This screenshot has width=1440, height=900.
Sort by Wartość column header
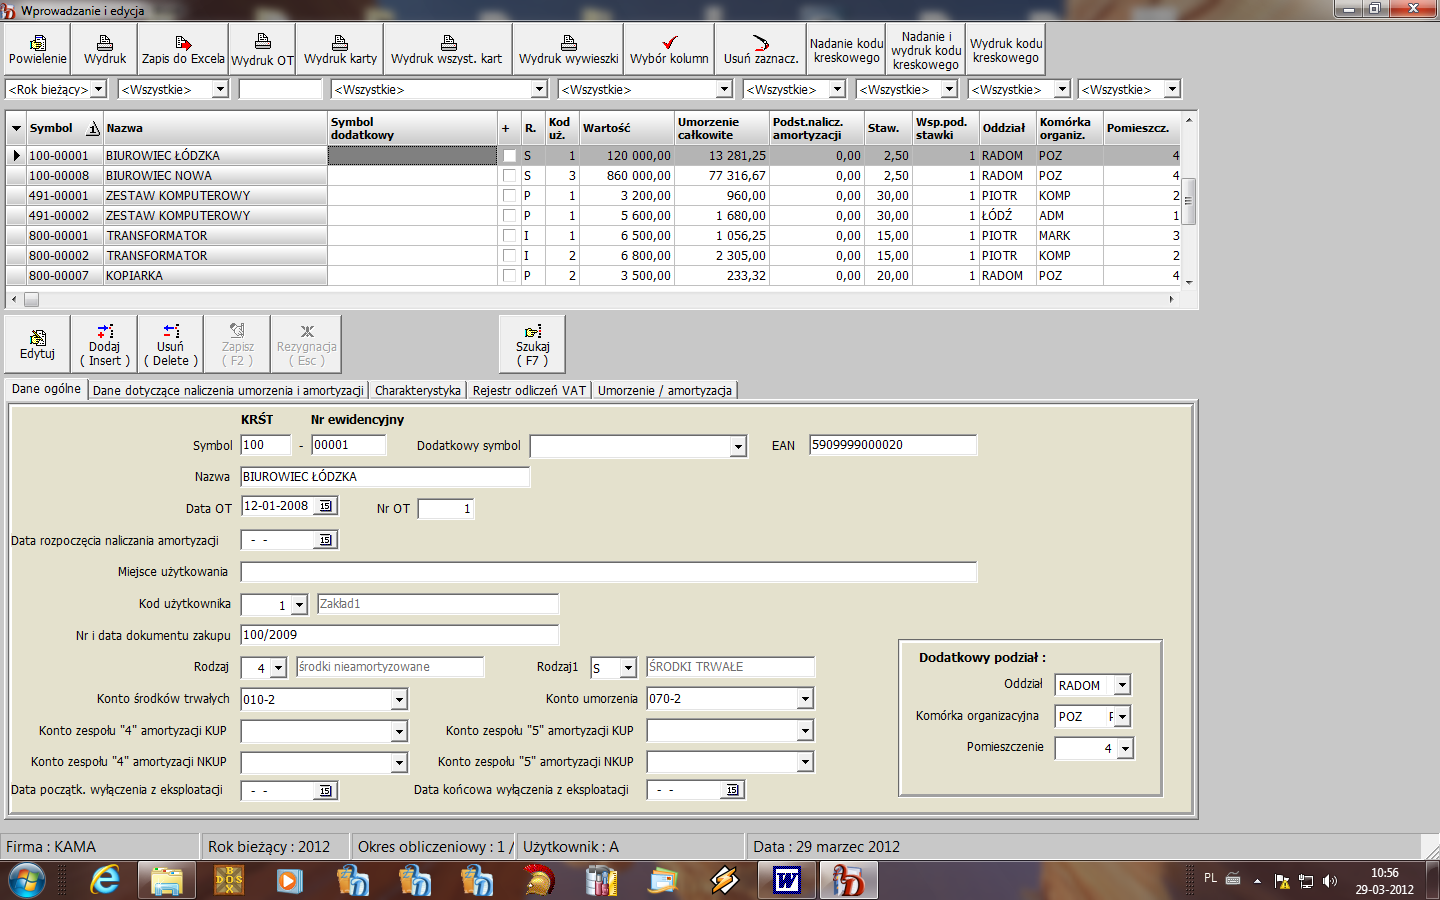coord(627,128)
